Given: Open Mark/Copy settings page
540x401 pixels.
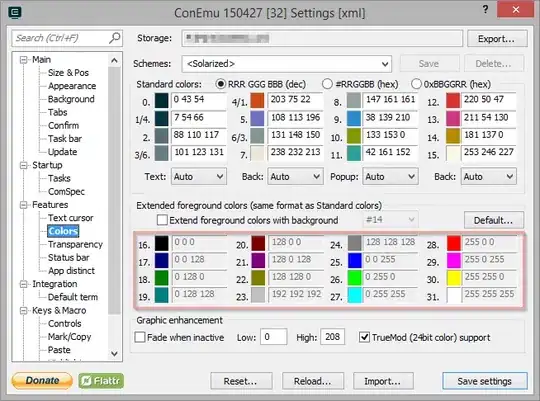Looking at the screenshot, I should coord(70,337).
